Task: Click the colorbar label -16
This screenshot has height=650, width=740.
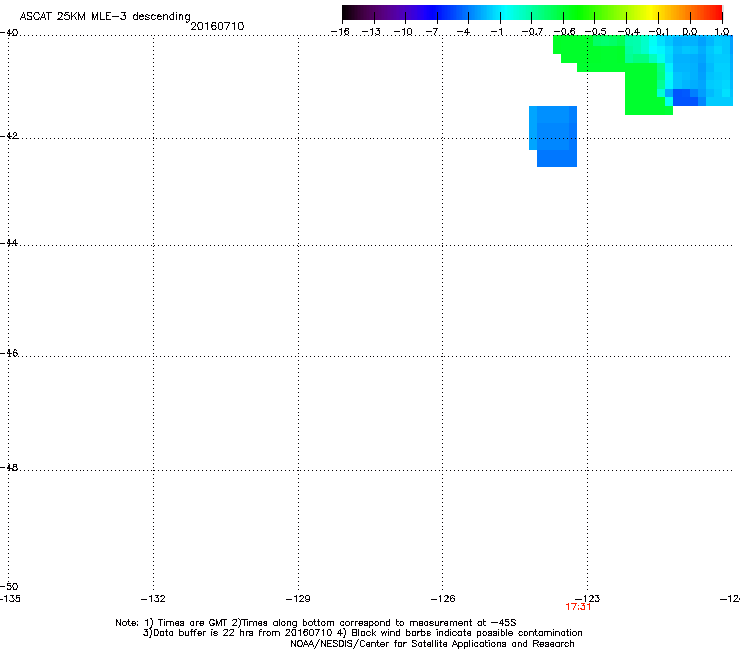Action: [340, 32]
